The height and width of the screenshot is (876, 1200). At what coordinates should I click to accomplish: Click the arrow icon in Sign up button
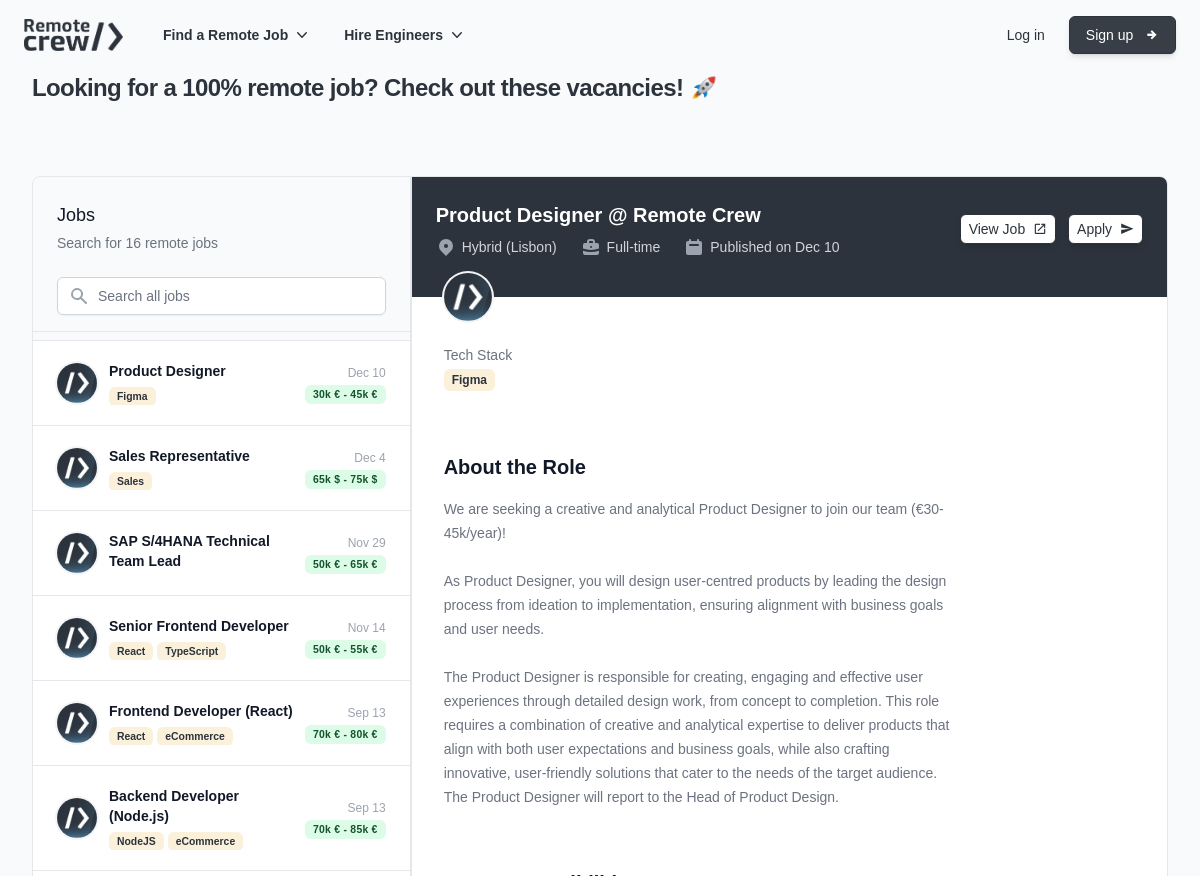click(x=1152, y=35)
